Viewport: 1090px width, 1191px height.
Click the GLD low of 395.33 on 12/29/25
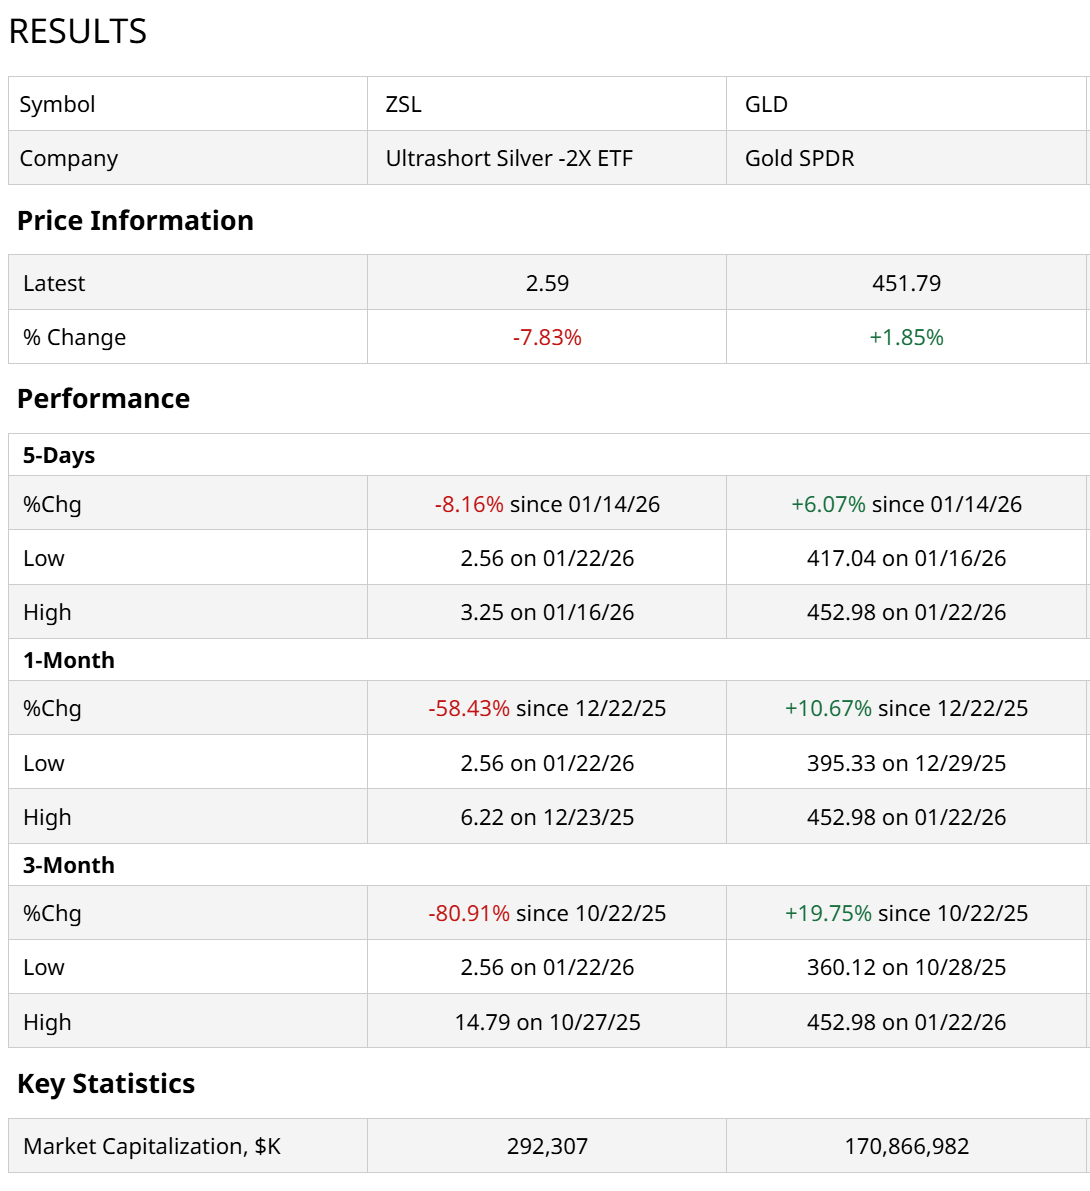906,763
